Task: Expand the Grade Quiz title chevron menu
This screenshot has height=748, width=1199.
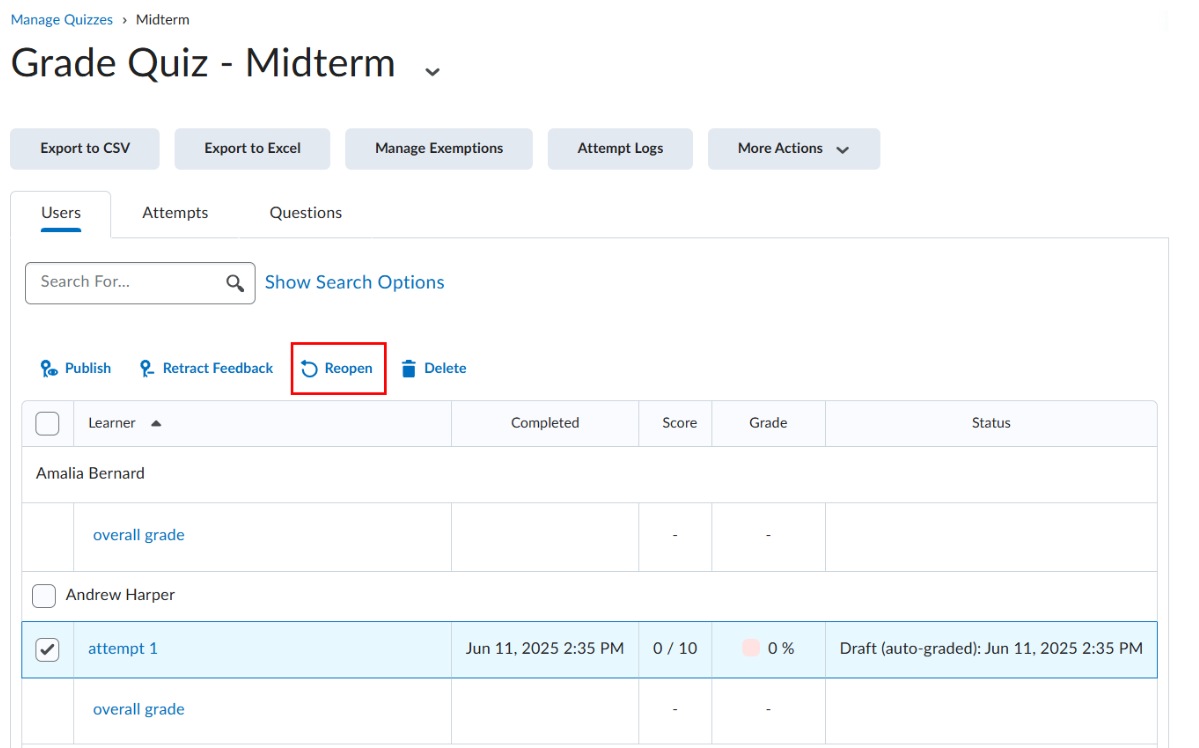Action: point(432,71)
